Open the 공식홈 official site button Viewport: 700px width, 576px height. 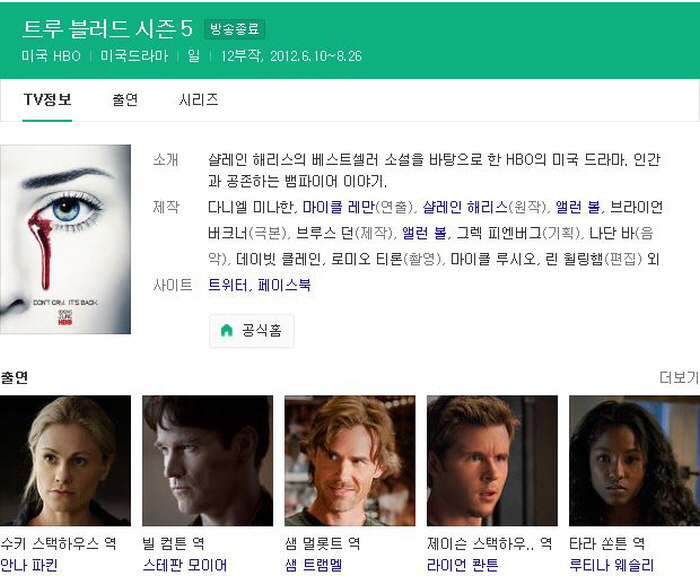tap(251, 330)
